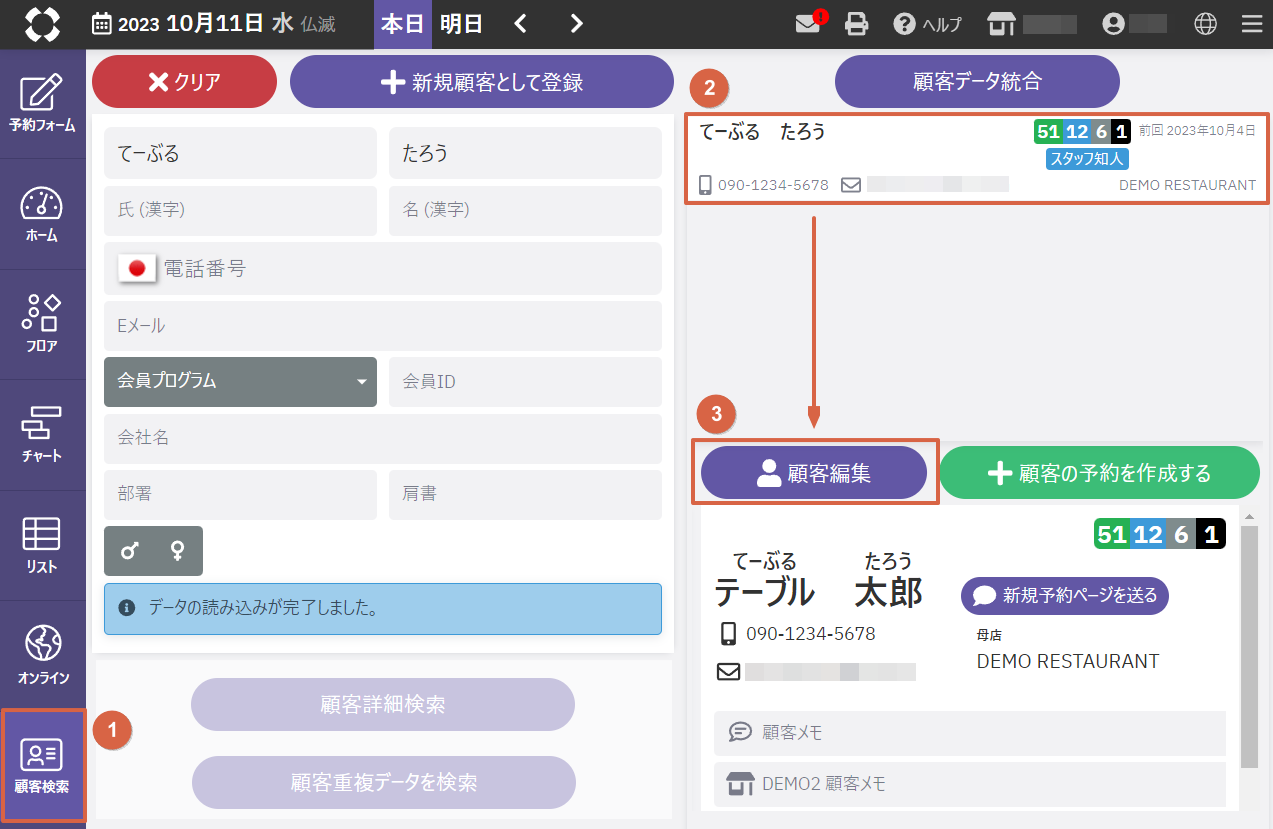Focus the last name field containing てーぶる
1273x829 pixels.
(x=240, y=153)
